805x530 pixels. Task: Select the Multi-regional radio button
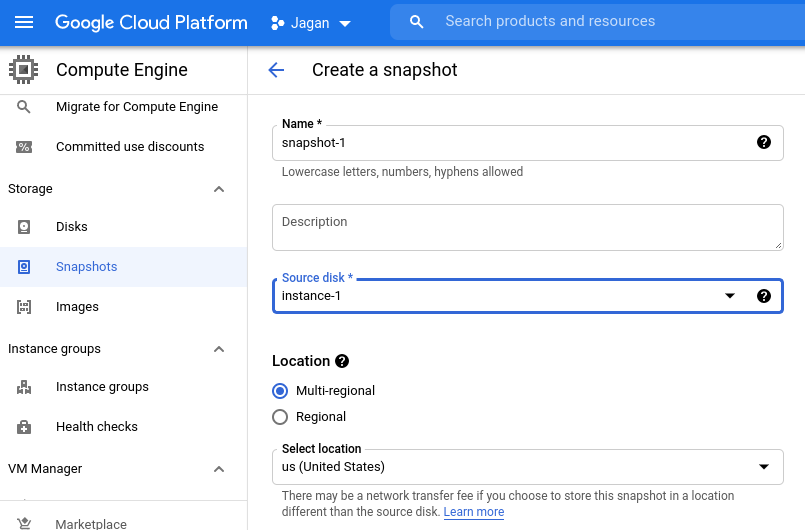click(x=280, y=391)
